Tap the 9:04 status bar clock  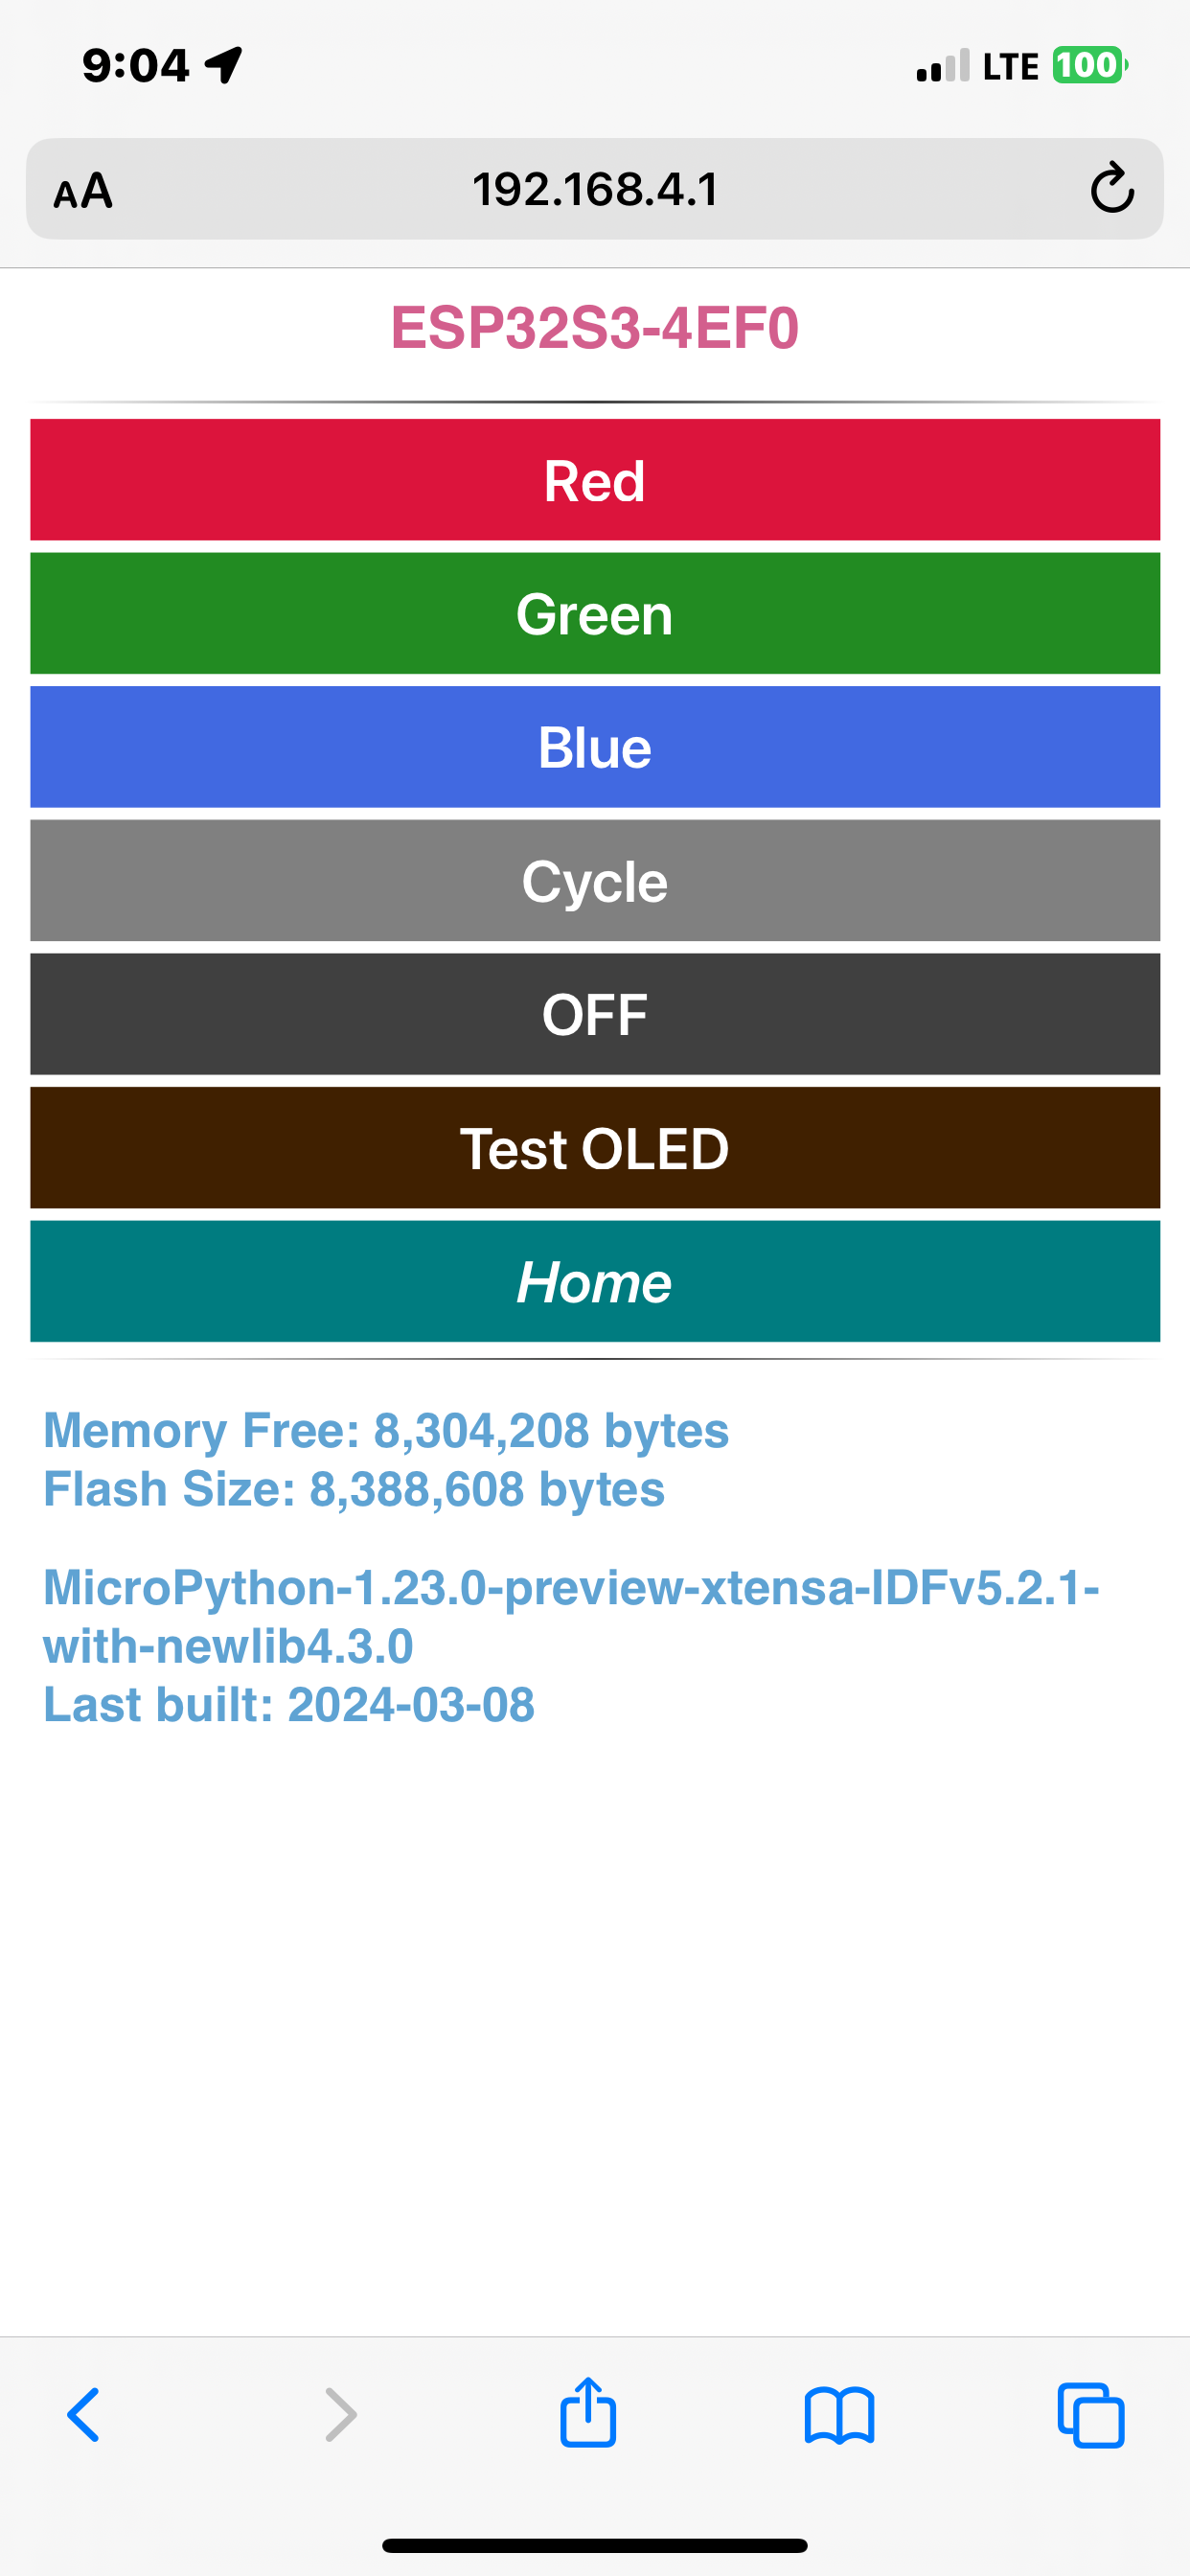tap(135, 66)
